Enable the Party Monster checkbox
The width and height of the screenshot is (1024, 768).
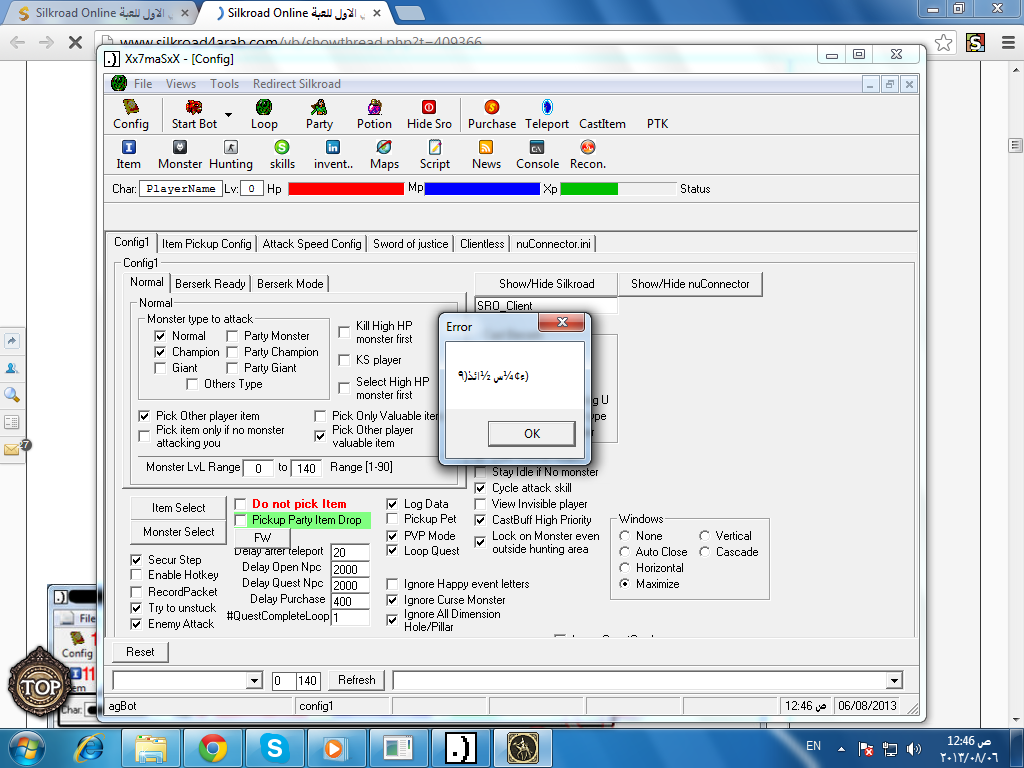tap(232, 336)
